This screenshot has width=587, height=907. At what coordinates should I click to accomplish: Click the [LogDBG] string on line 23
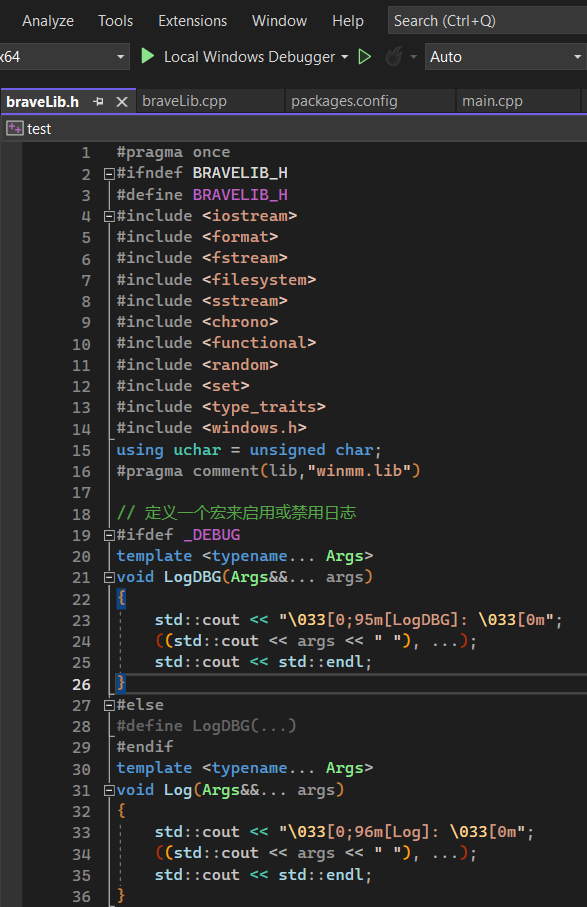tap(420, 620)
